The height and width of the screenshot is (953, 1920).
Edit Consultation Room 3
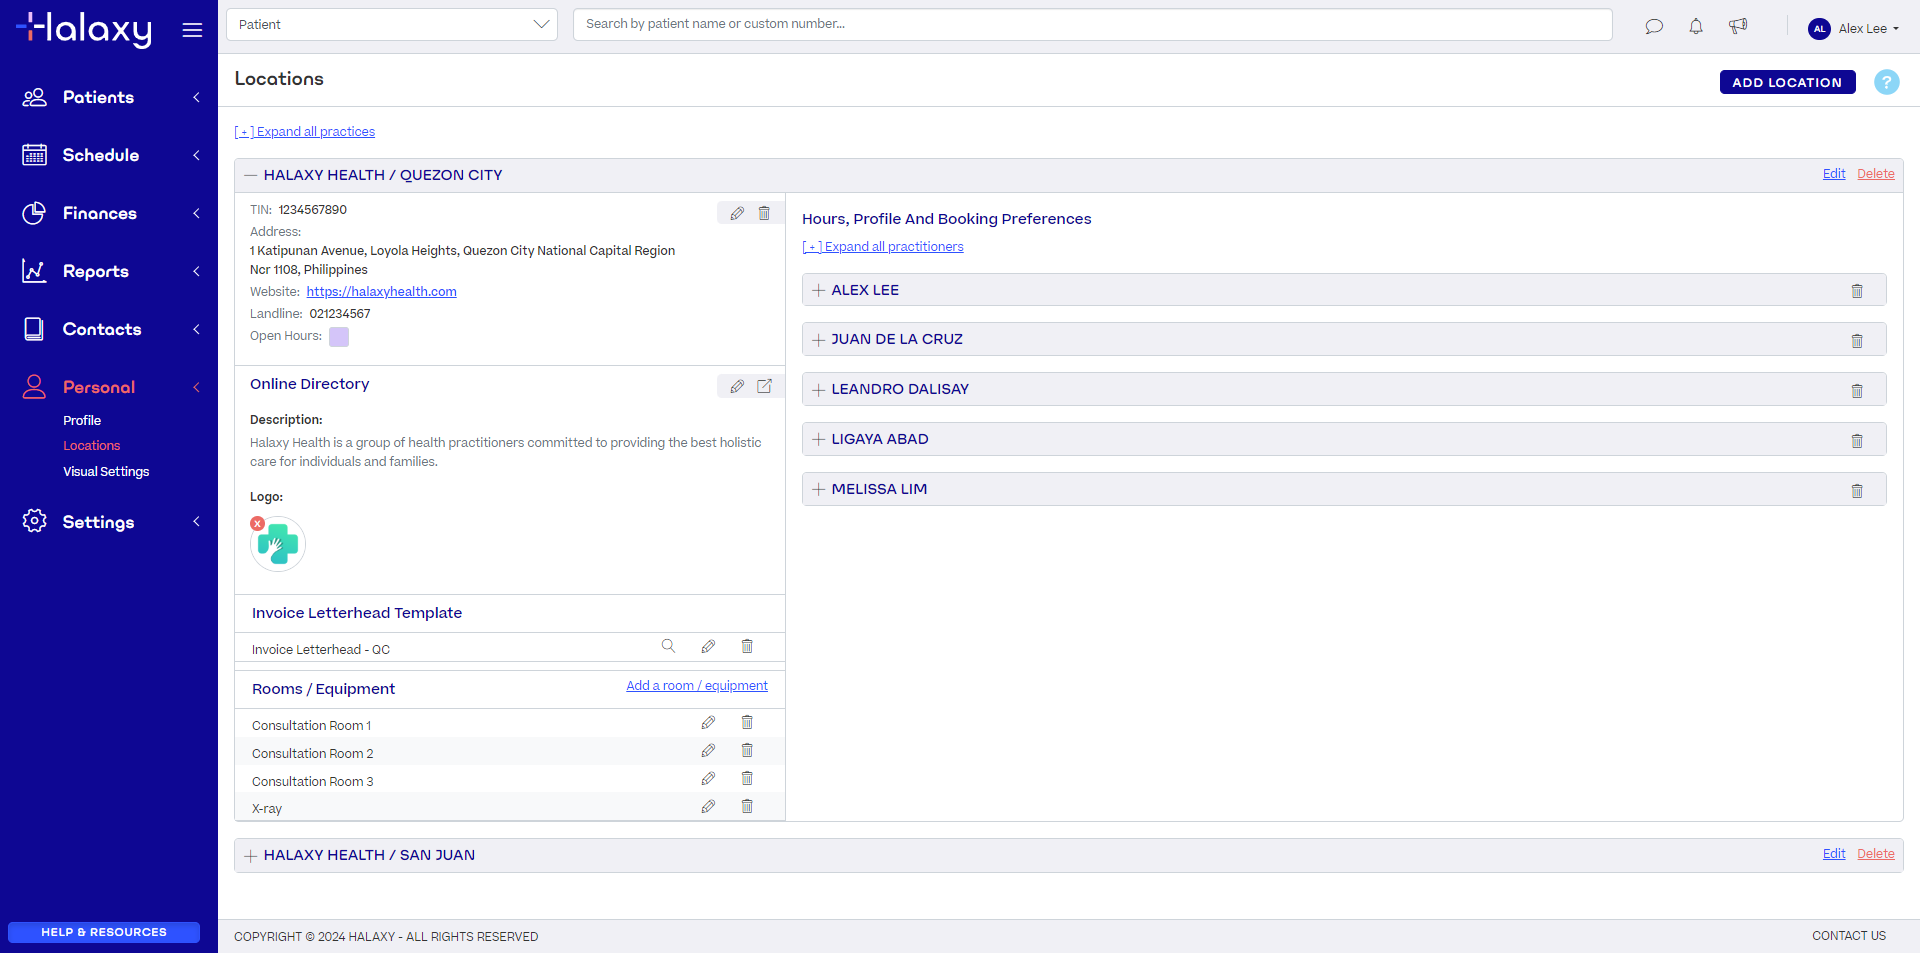(x=708, y=778)
